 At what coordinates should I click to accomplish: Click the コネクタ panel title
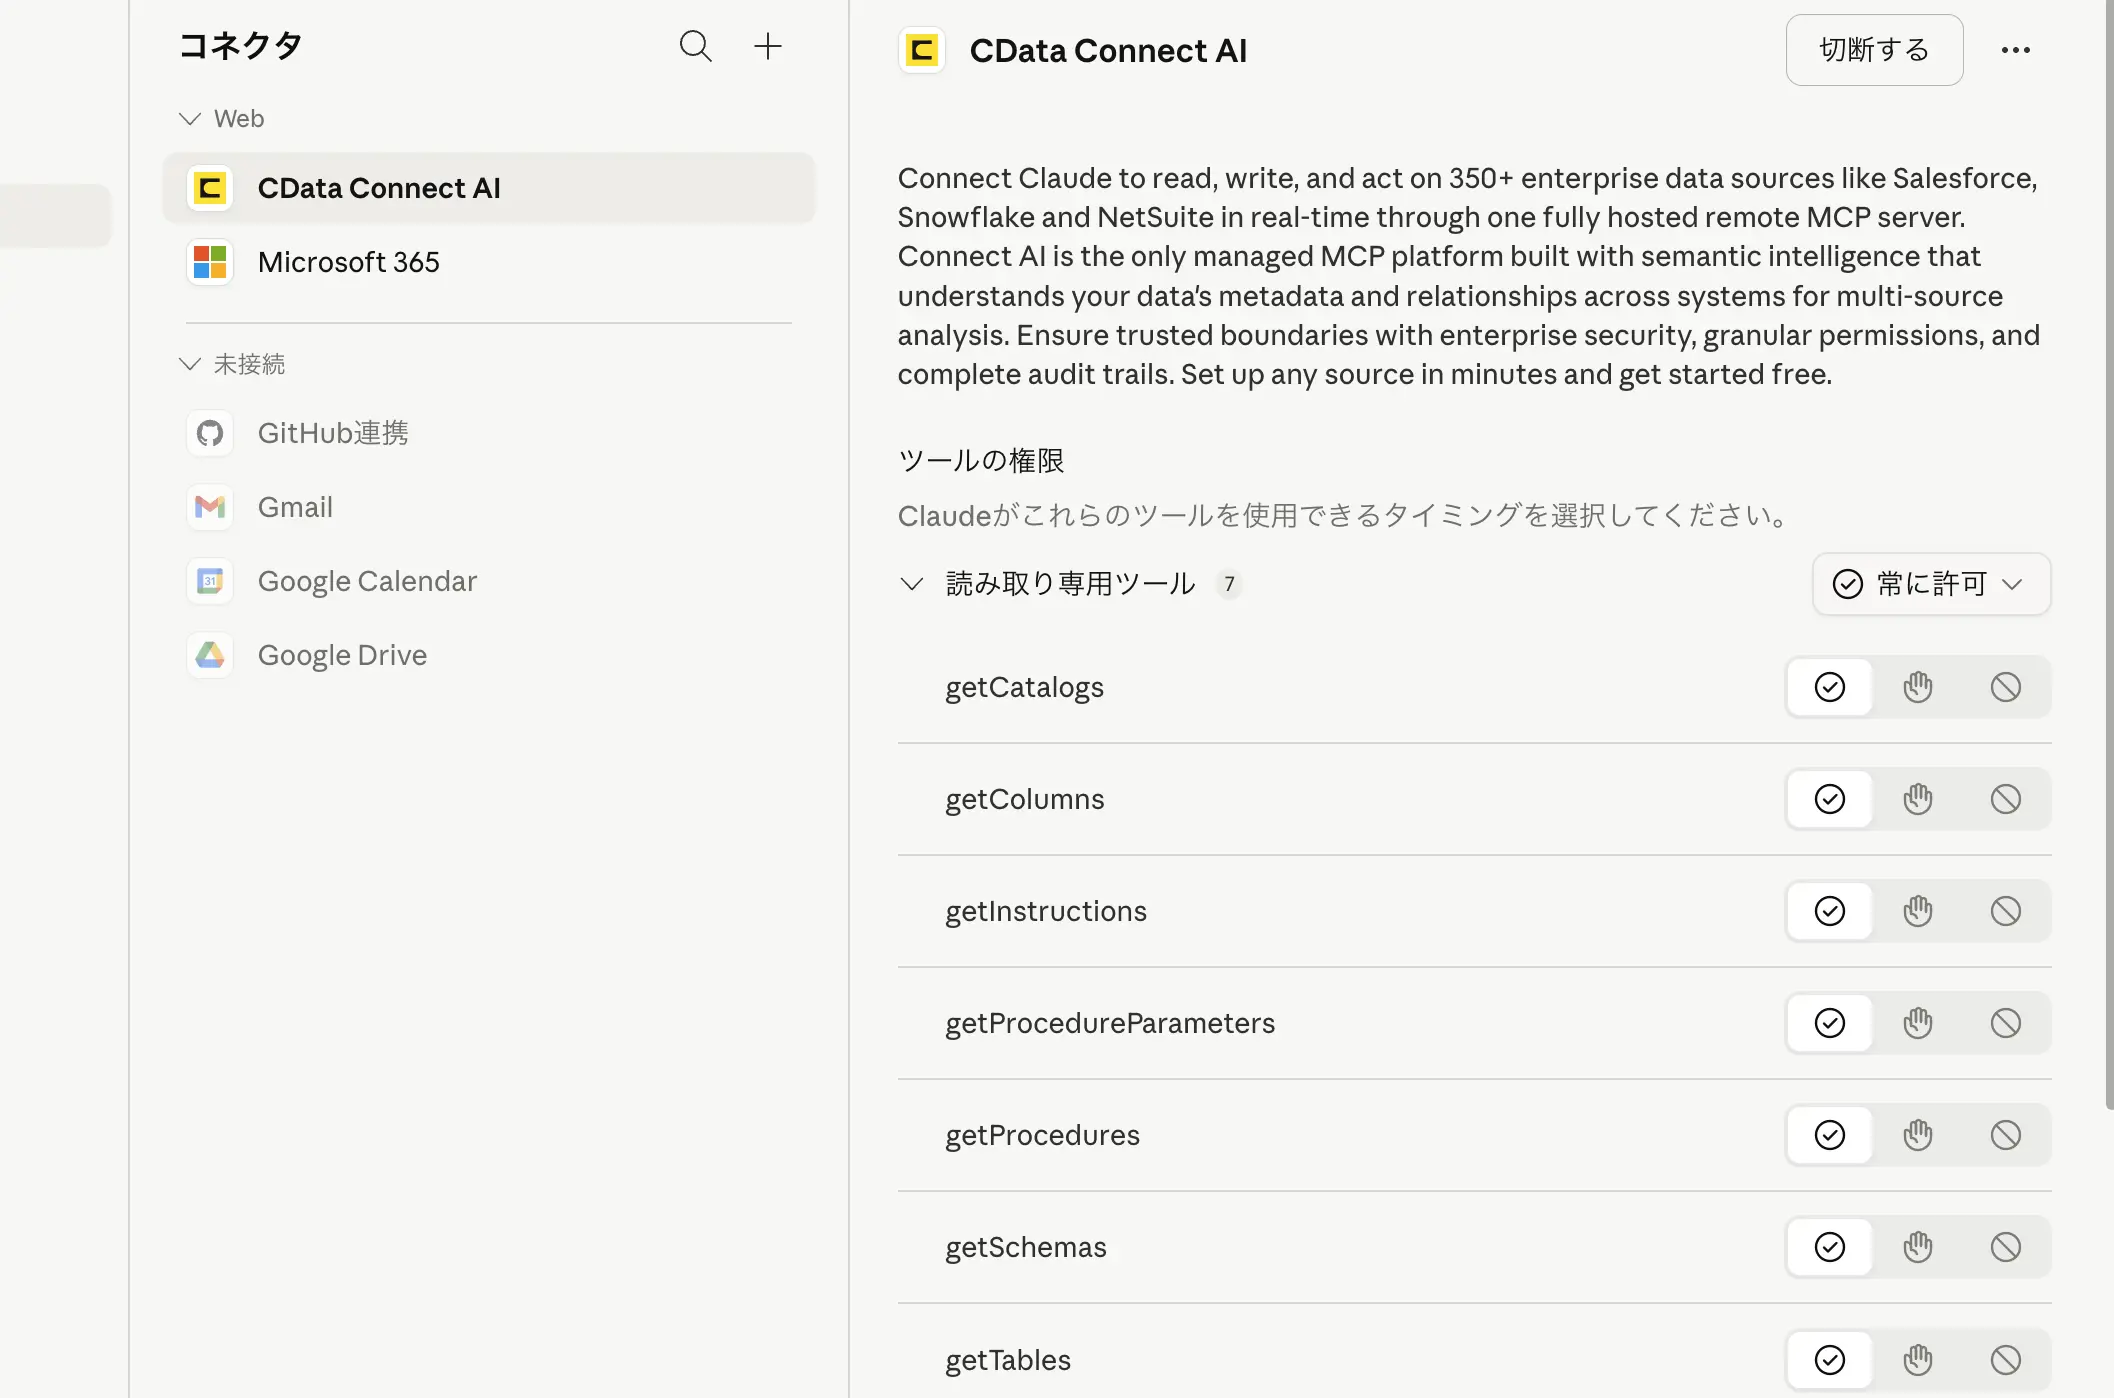(x=241, y=46)
